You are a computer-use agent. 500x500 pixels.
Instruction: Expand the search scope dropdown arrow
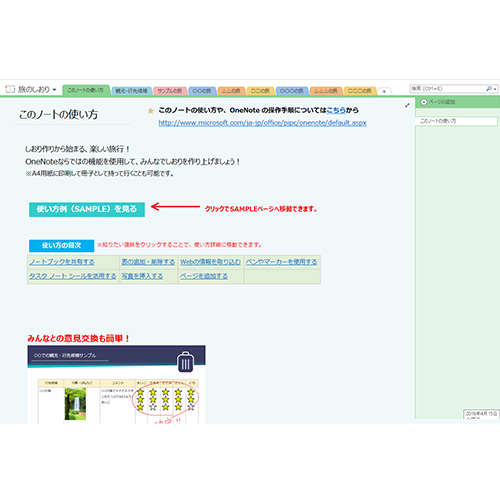click(495, 89)
